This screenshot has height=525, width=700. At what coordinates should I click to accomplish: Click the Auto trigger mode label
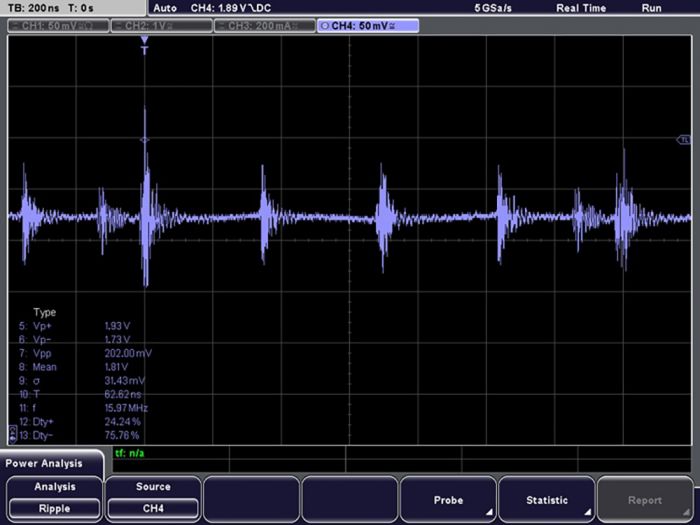click(165, 8)
